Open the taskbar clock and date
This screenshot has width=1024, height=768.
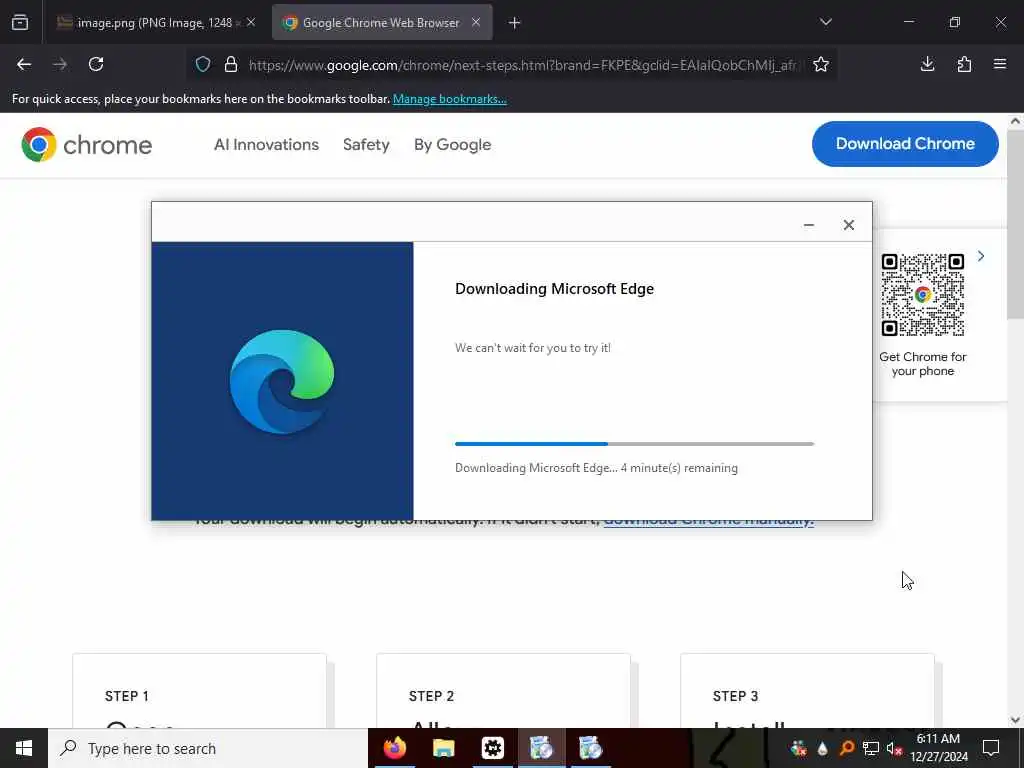pos(938,748)
